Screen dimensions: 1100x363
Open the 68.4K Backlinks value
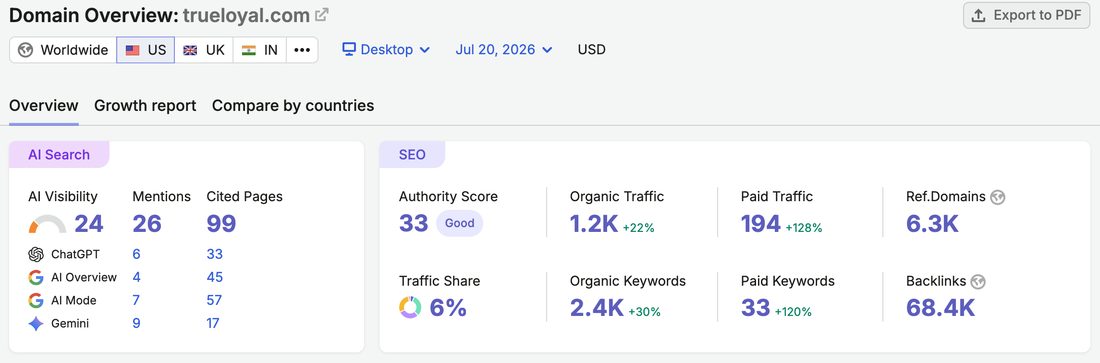(x=940, y=308)
